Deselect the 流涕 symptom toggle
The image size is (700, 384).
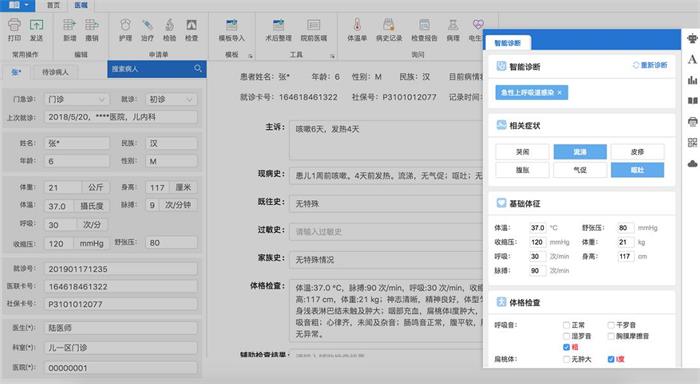[580, 152]
